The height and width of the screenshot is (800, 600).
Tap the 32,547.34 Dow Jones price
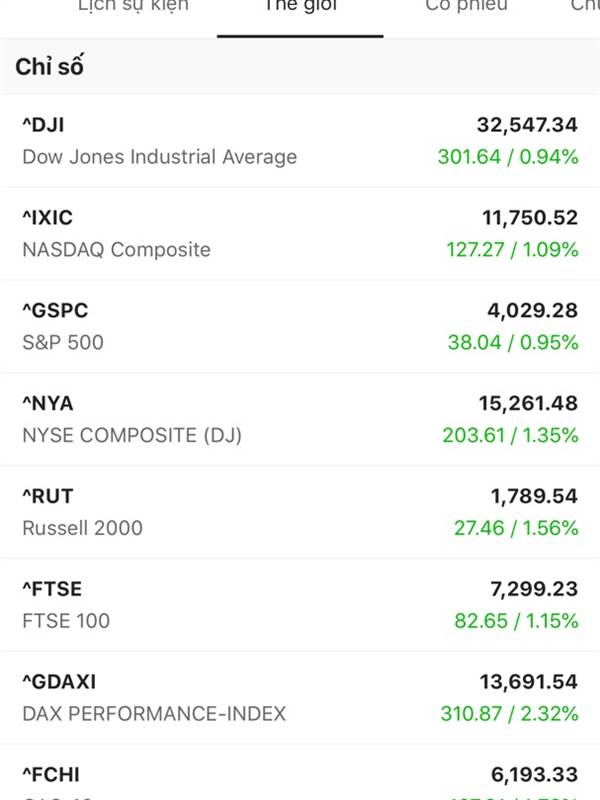tap(527, 125)
